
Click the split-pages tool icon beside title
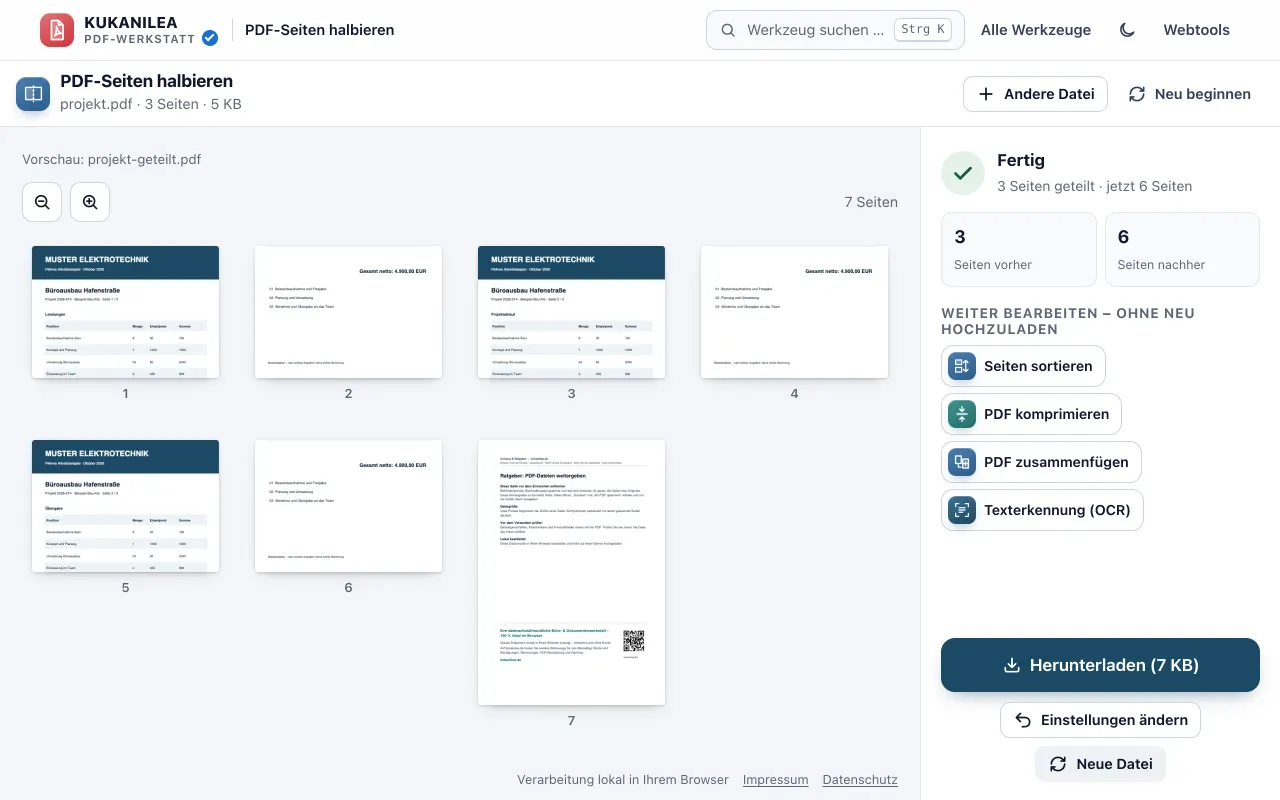(33, 94)
